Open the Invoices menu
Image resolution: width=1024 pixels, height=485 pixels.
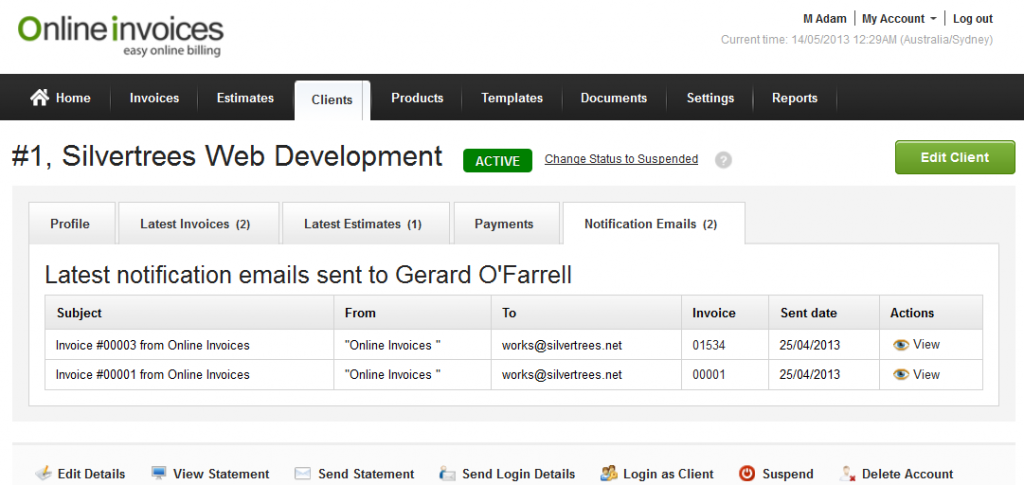[x=154, y=98]
